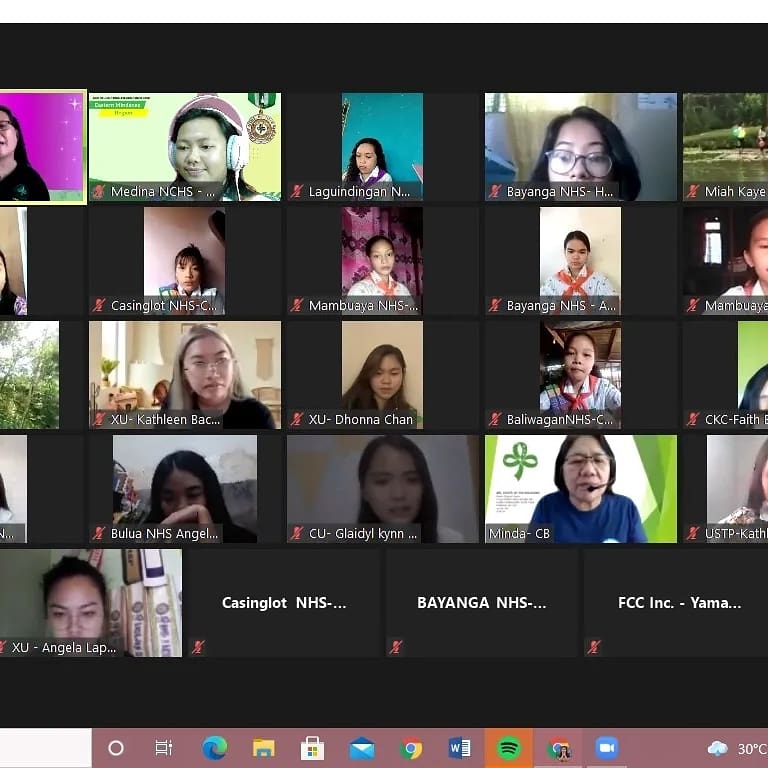Image resolution: width=768 pixels, height=768 pixels.
Task: Click the centered 'Casinglot NHS-...' tile name
Action: click(284, 602)
